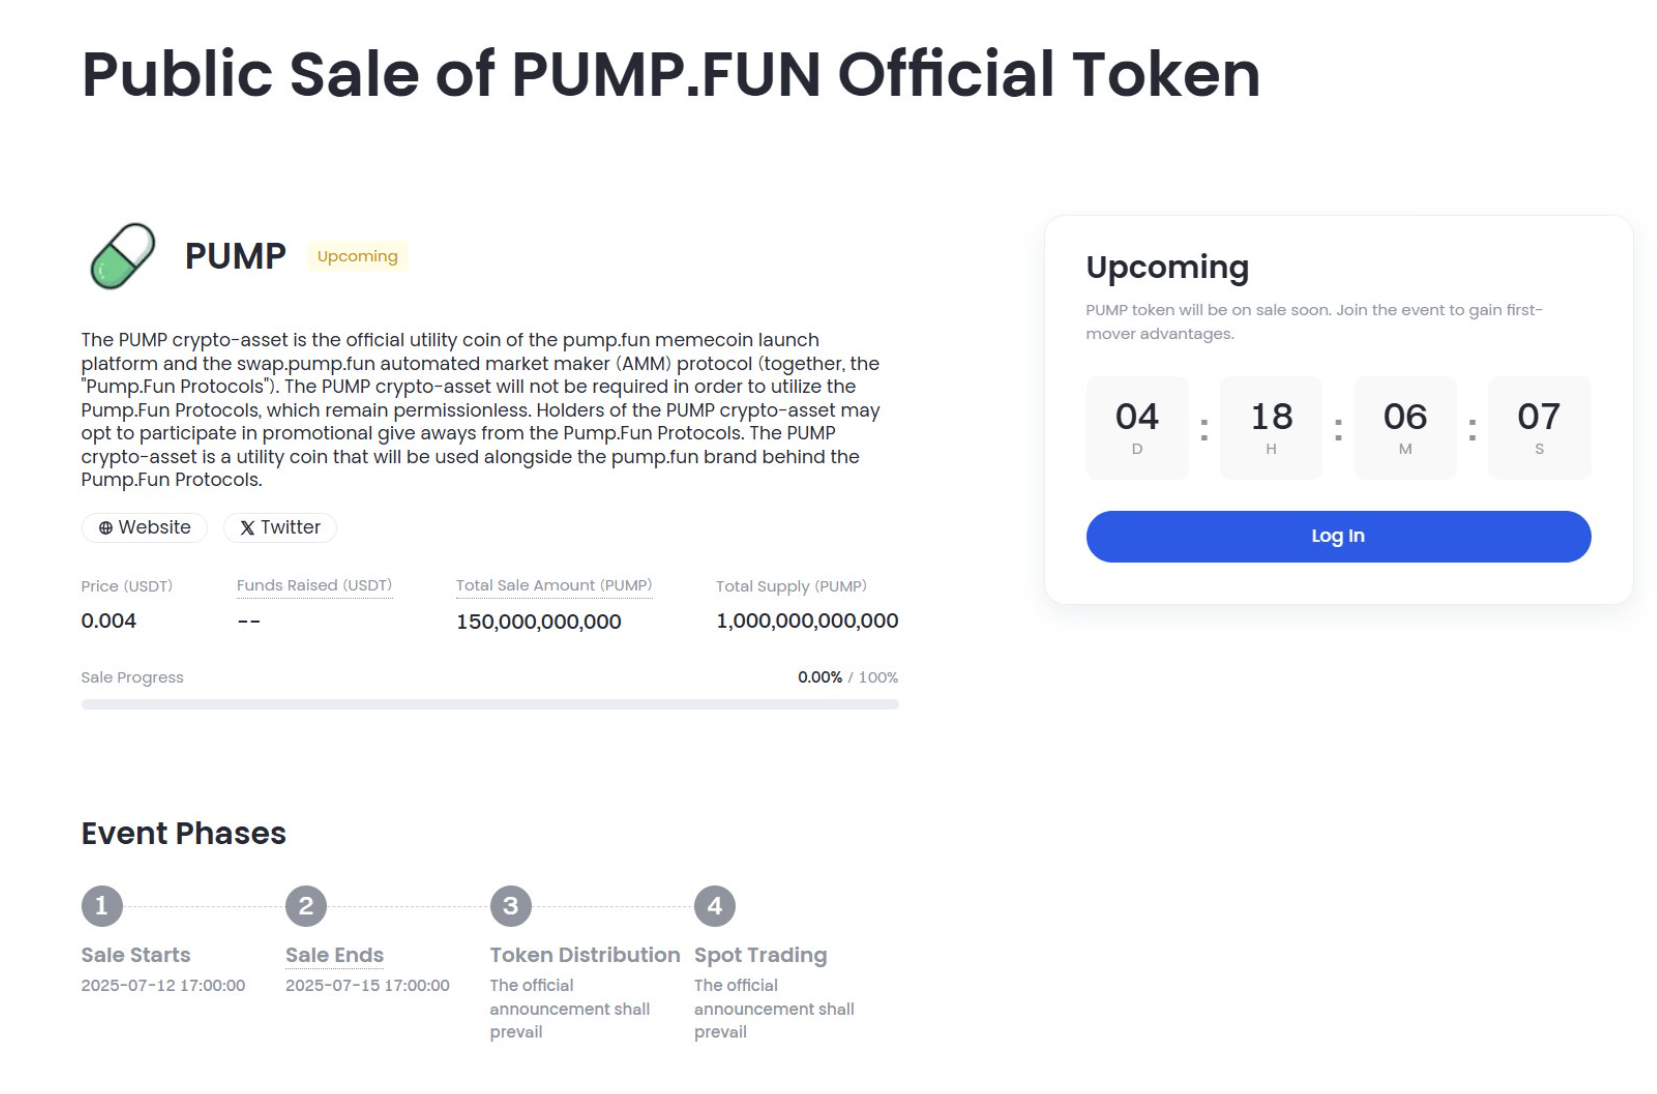Open the Website link pill
Image resolution: width=1657 pixels, height=1094 pixels.
pos(145,527)
